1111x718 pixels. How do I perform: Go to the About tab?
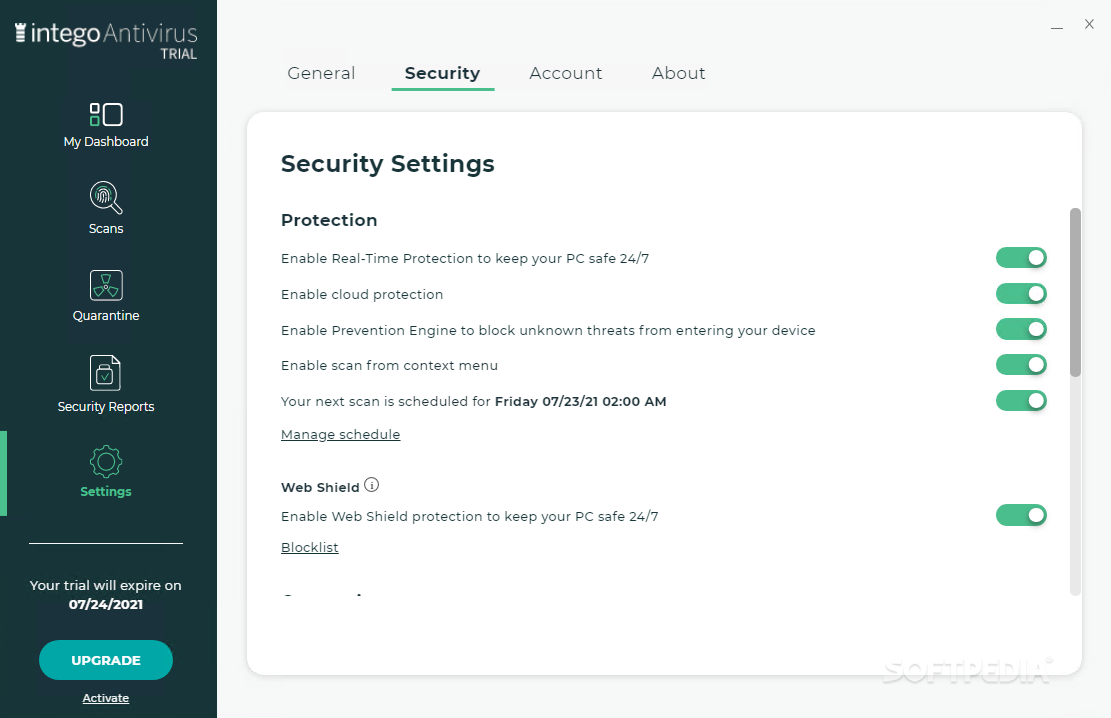pos(678,73)
